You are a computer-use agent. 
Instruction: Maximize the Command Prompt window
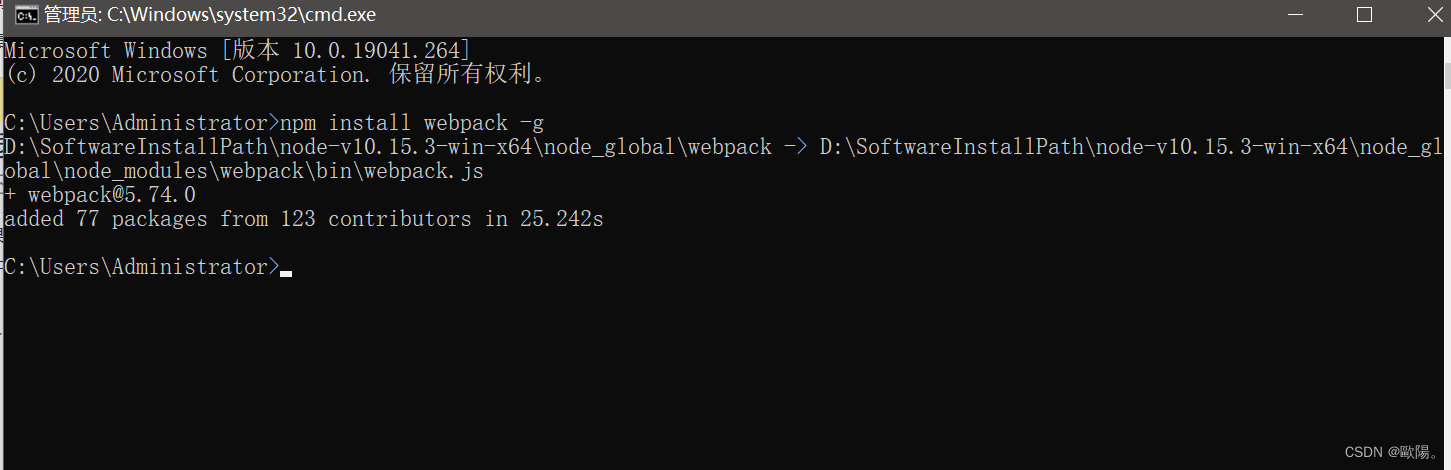1364,15
